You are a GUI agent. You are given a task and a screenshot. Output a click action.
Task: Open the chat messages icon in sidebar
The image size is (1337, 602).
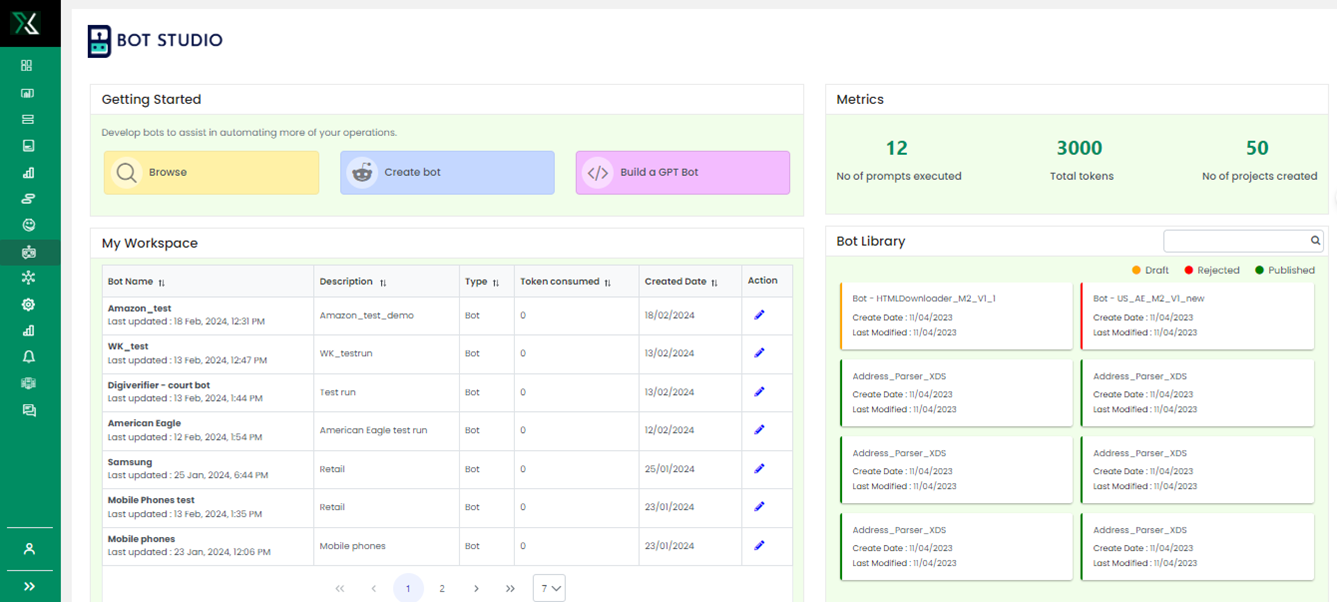(28, 410)
